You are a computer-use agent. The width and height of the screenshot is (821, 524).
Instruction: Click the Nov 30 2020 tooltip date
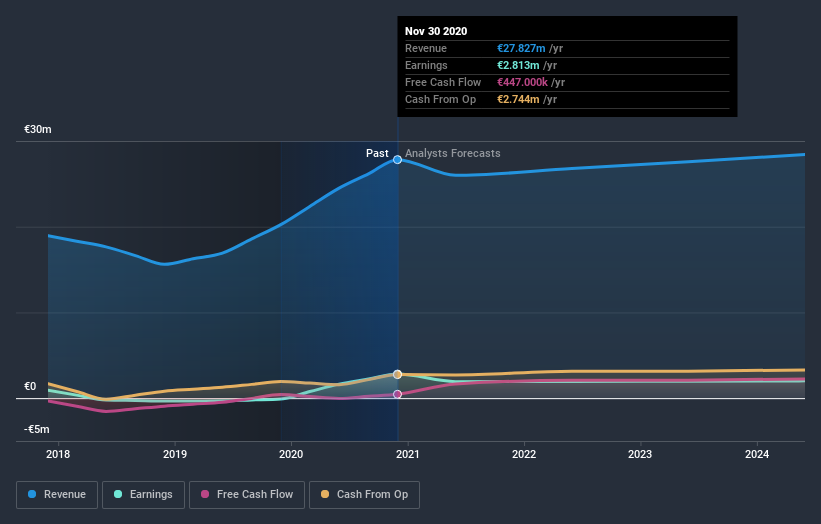click(x=436, y=31)
